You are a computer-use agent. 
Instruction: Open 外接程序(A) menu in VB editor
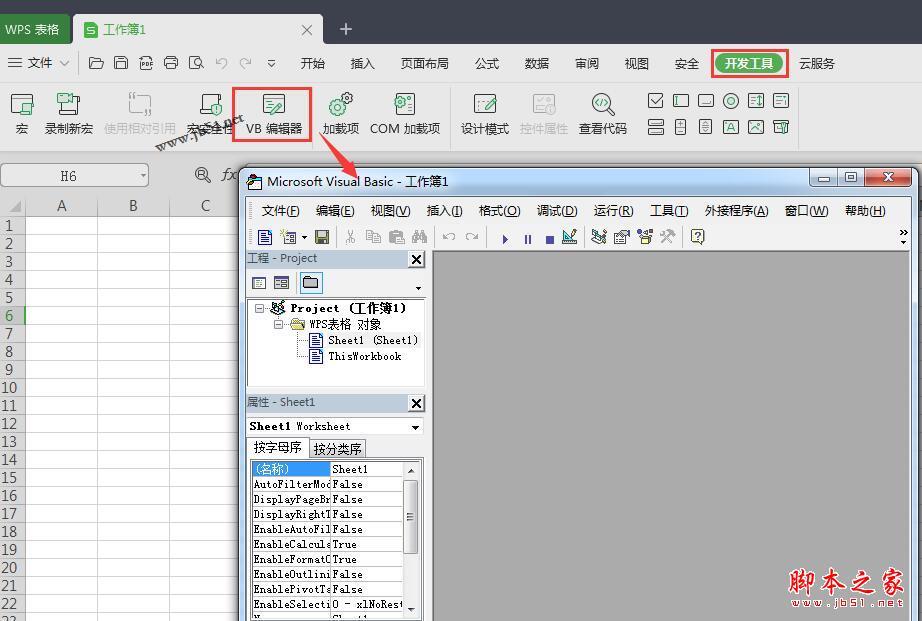pos(737,211)
